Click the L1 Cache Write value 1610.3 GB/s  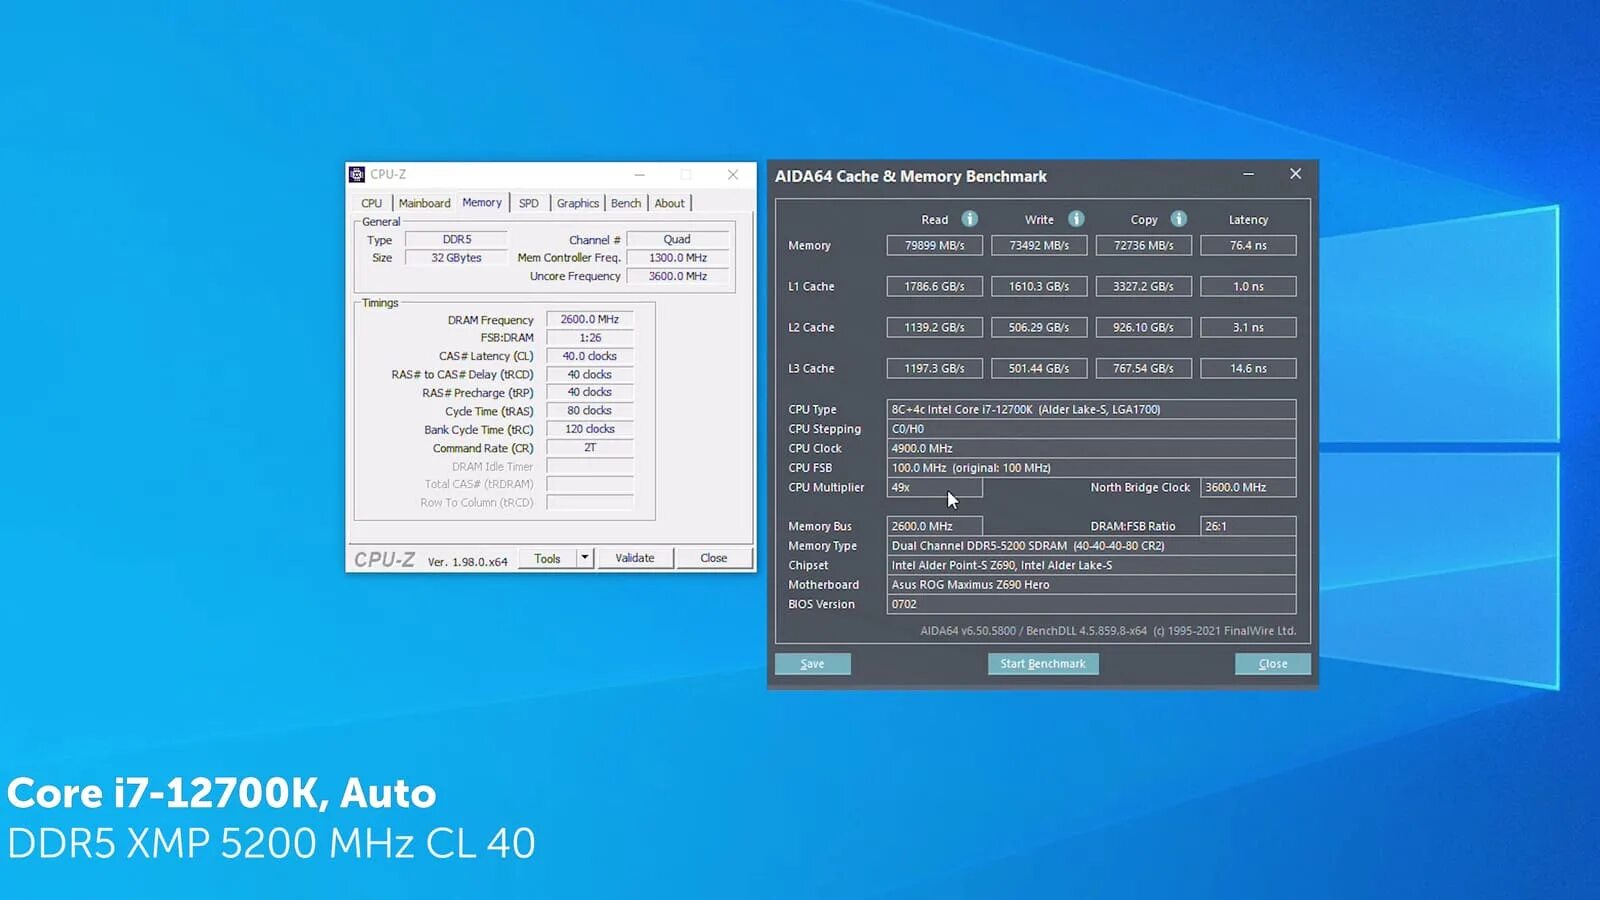point(1039,286)
